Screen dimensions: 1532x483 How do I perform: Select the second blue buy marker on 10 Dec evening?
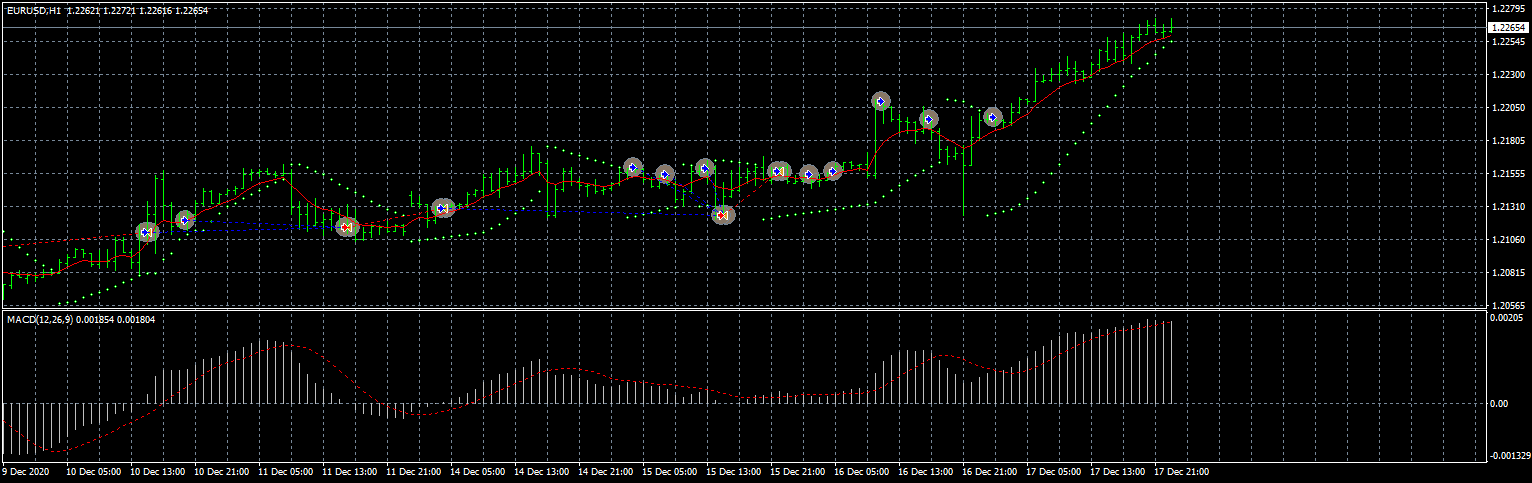184,220
